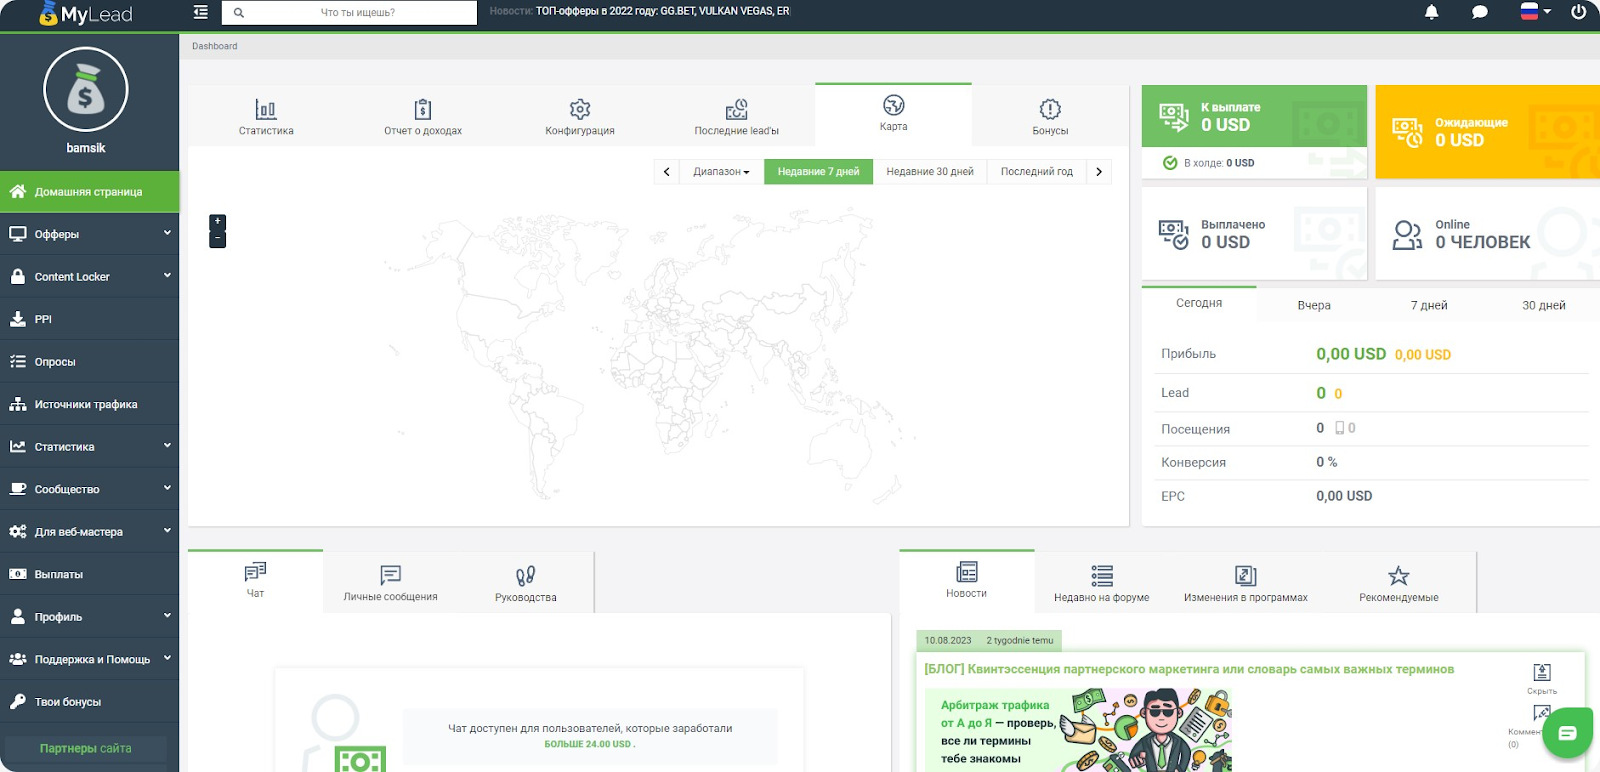Zoom in on the world map
The width and height of the screenshot is (1600, 772).
tap(217, 222)
